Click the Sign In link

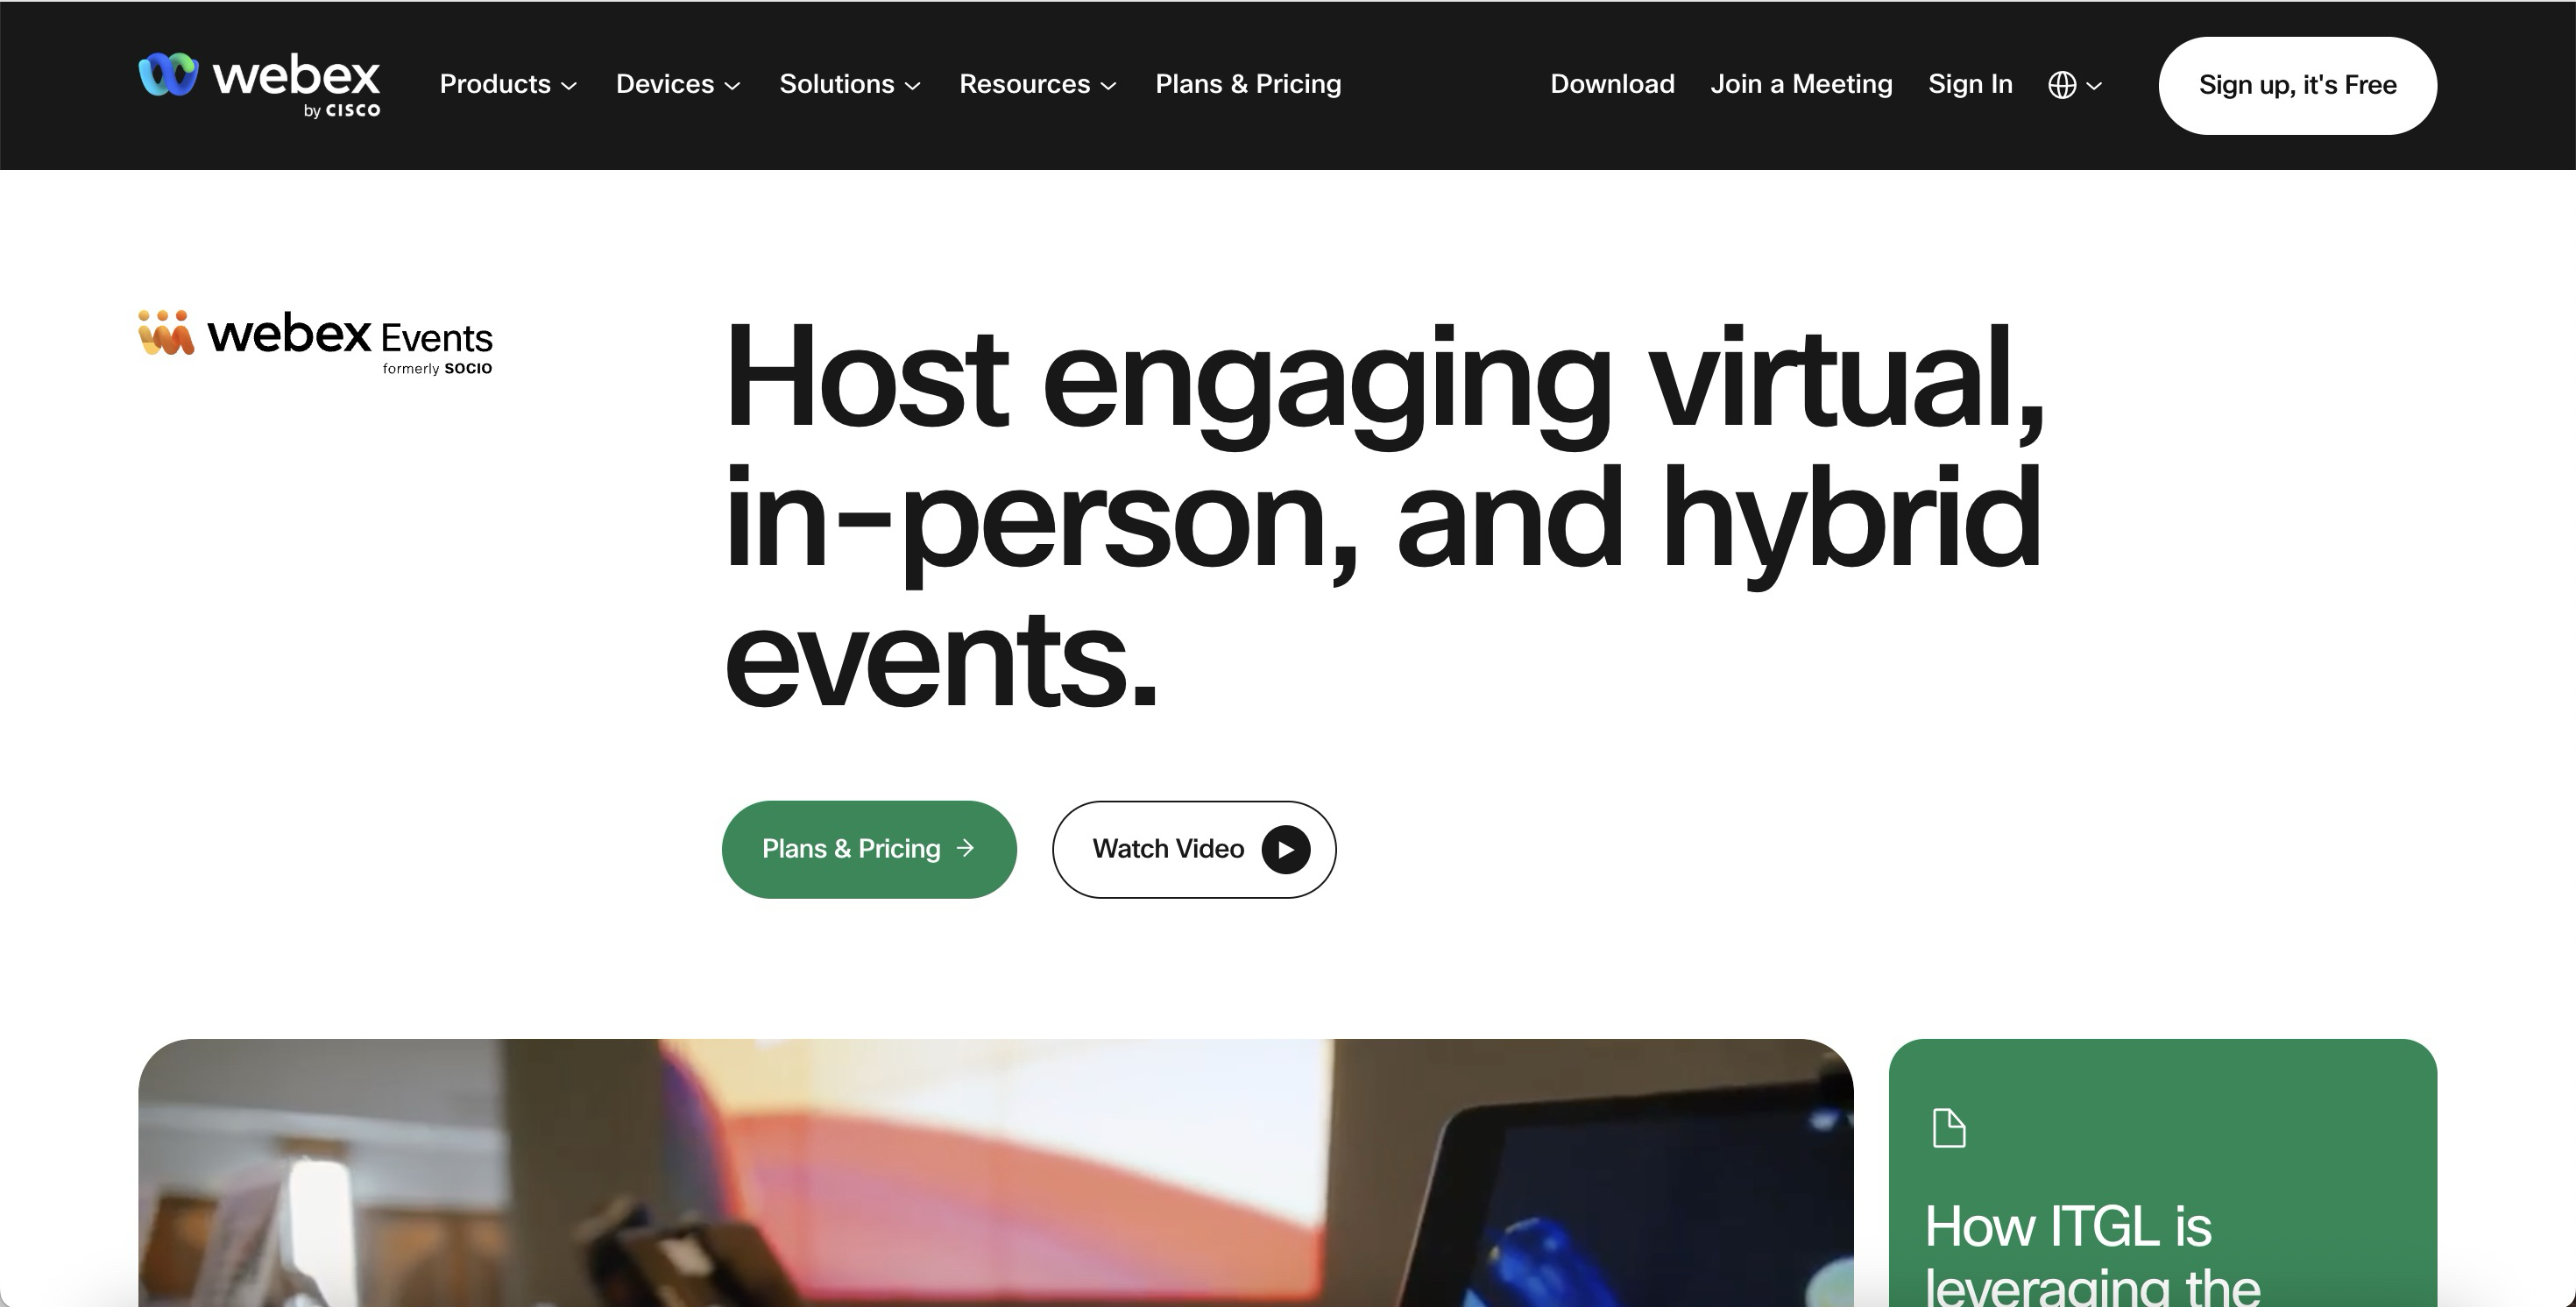tap(1970, 84)
